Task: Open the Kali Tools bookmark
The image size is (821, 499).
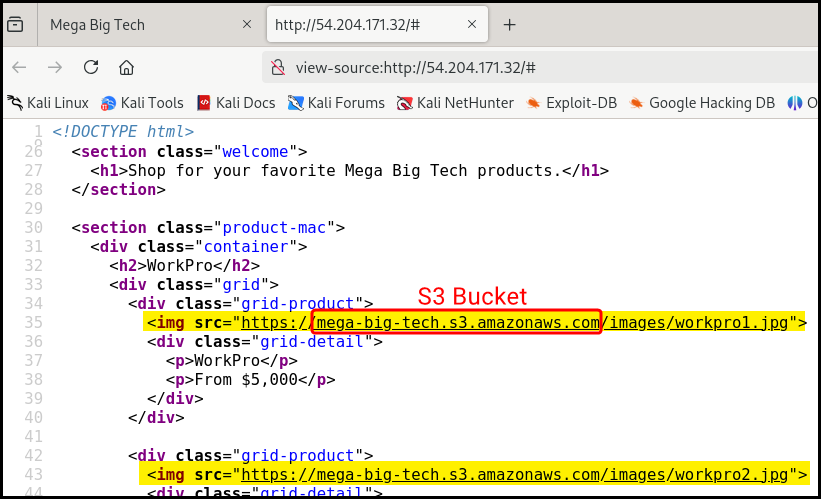Action: point(142,103)
